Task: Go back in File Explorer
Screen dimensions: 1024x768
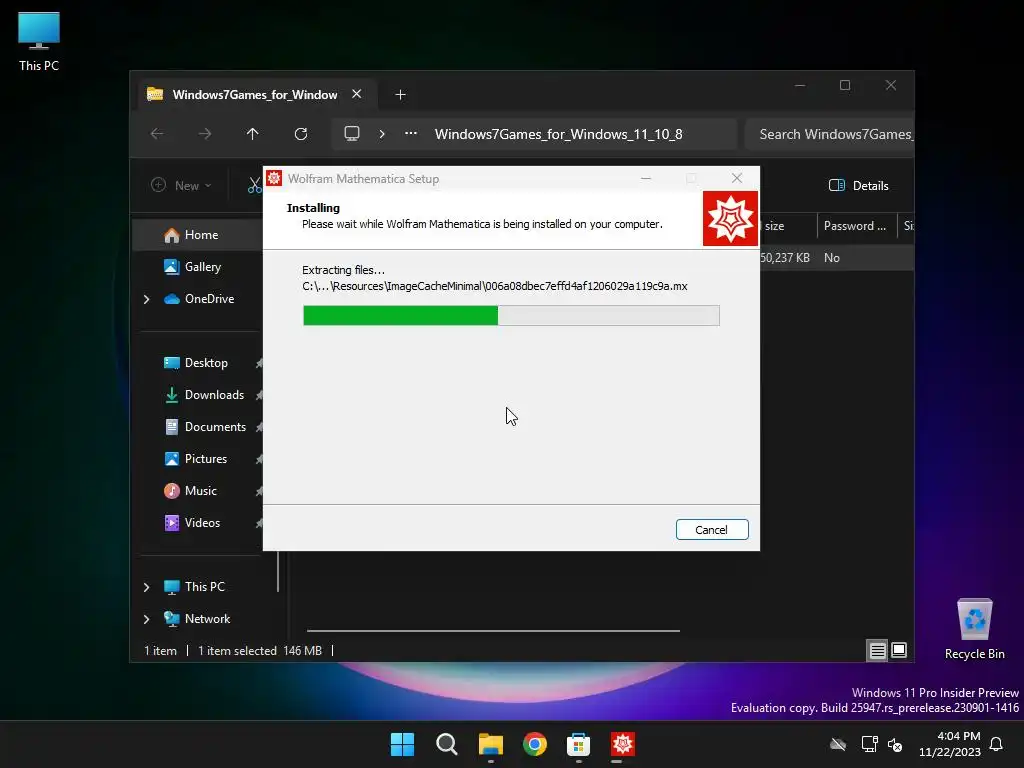Action: click(157, 134)
